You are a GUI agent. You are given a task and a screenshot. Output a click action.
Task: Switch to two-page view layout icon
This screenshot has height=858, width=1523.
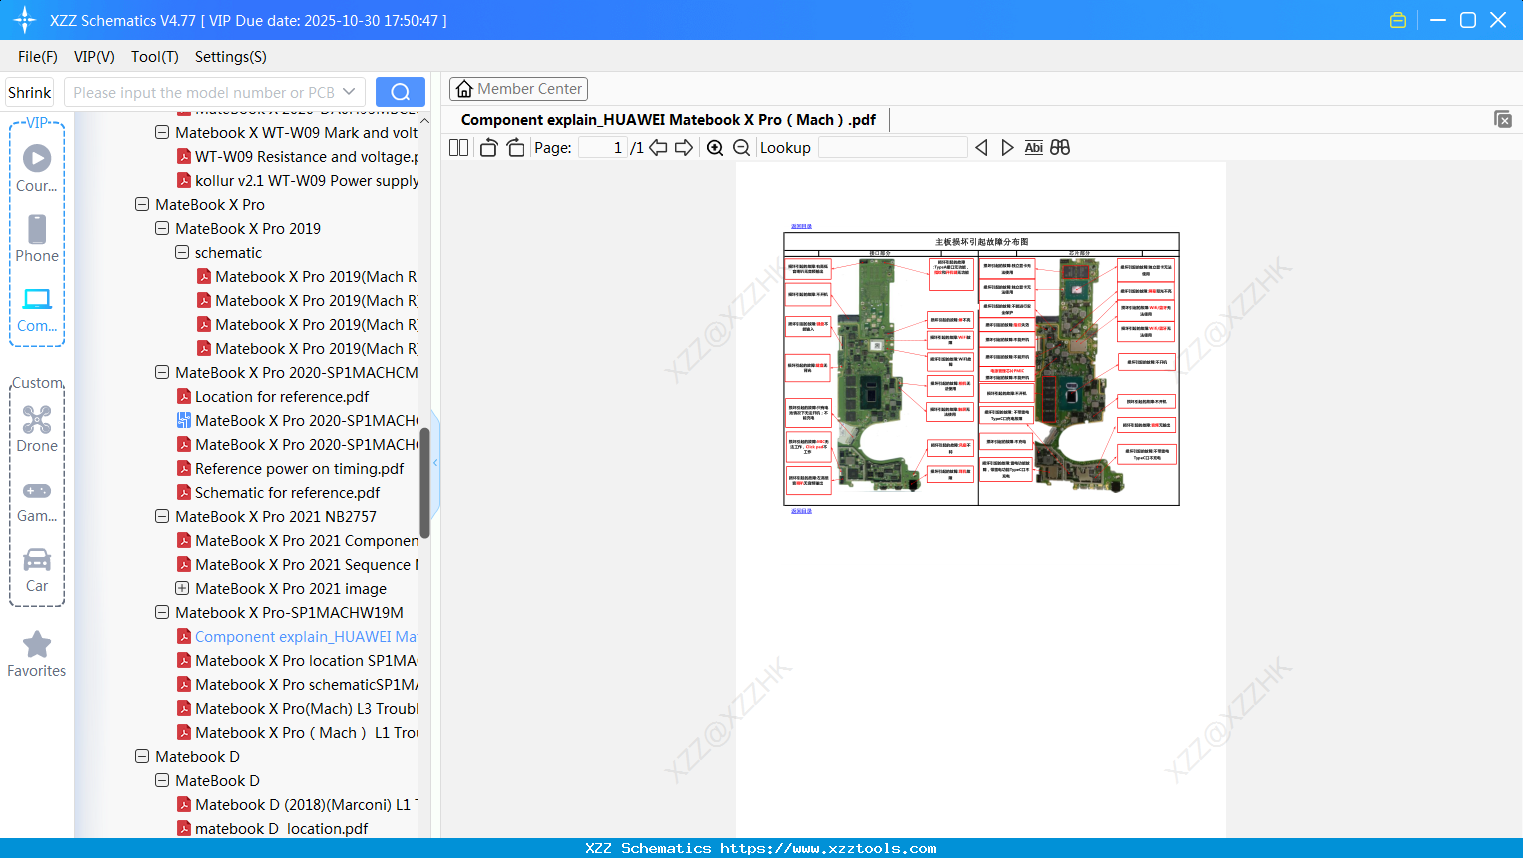pos(459,147)
